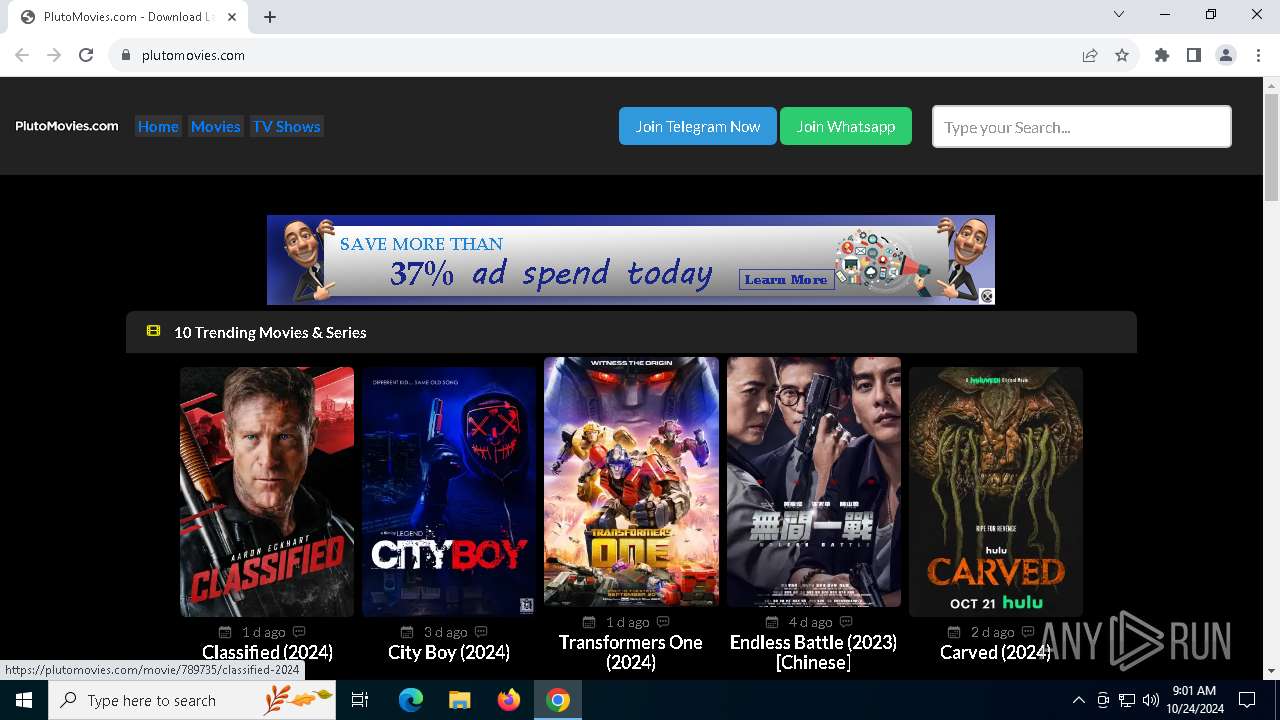1280x720 pixels.
Task: Open File Explorer from taskbar
Action: point(460,700)
